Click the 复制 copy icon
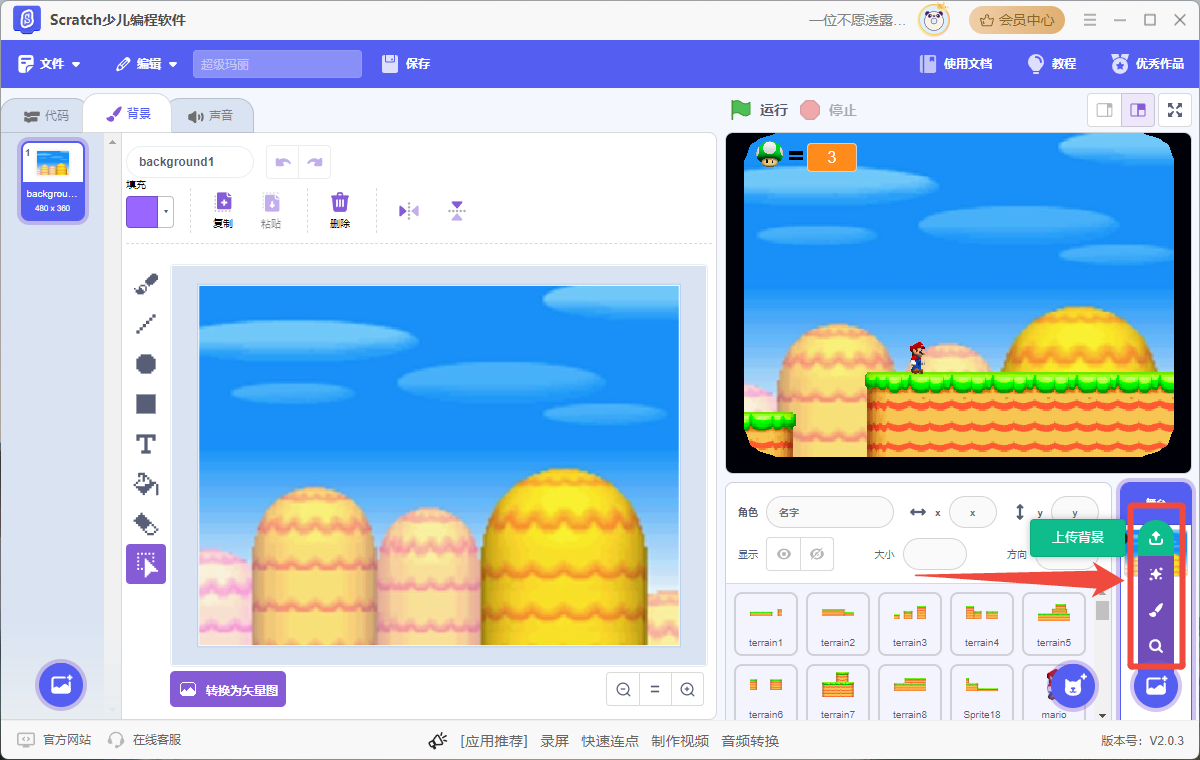Screen dimensions: 1200x760 [223, 210]
